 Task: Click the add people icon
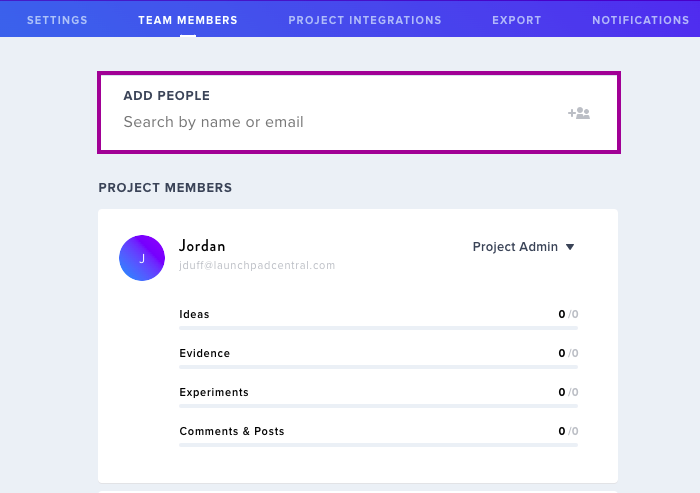(x=579, y=113)
